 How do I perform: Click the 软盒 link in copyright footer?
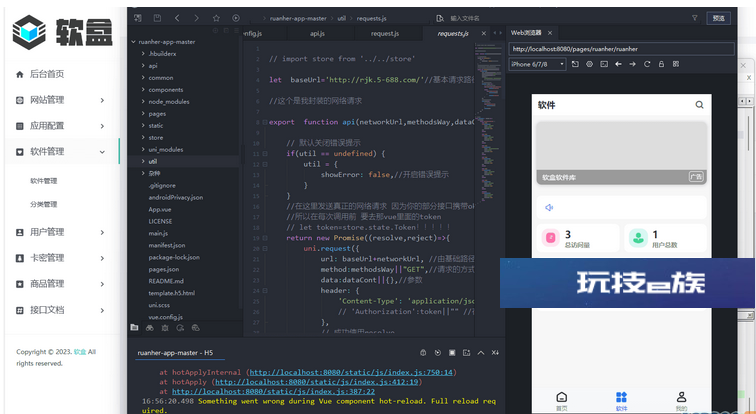[80, 352]
